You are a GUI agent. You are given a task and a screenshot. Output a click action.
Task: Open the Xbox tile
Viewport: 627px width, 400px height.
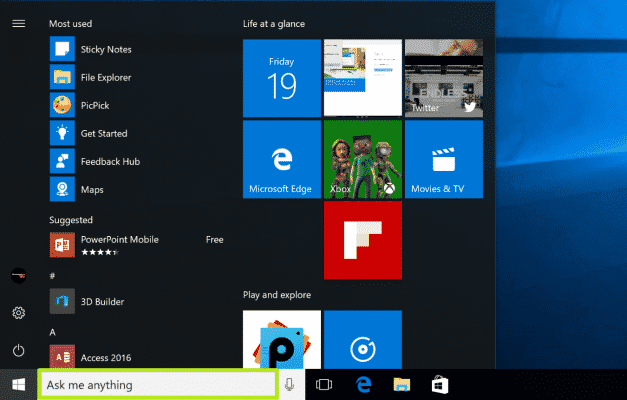pyautogui.click(x=362, y=160)
